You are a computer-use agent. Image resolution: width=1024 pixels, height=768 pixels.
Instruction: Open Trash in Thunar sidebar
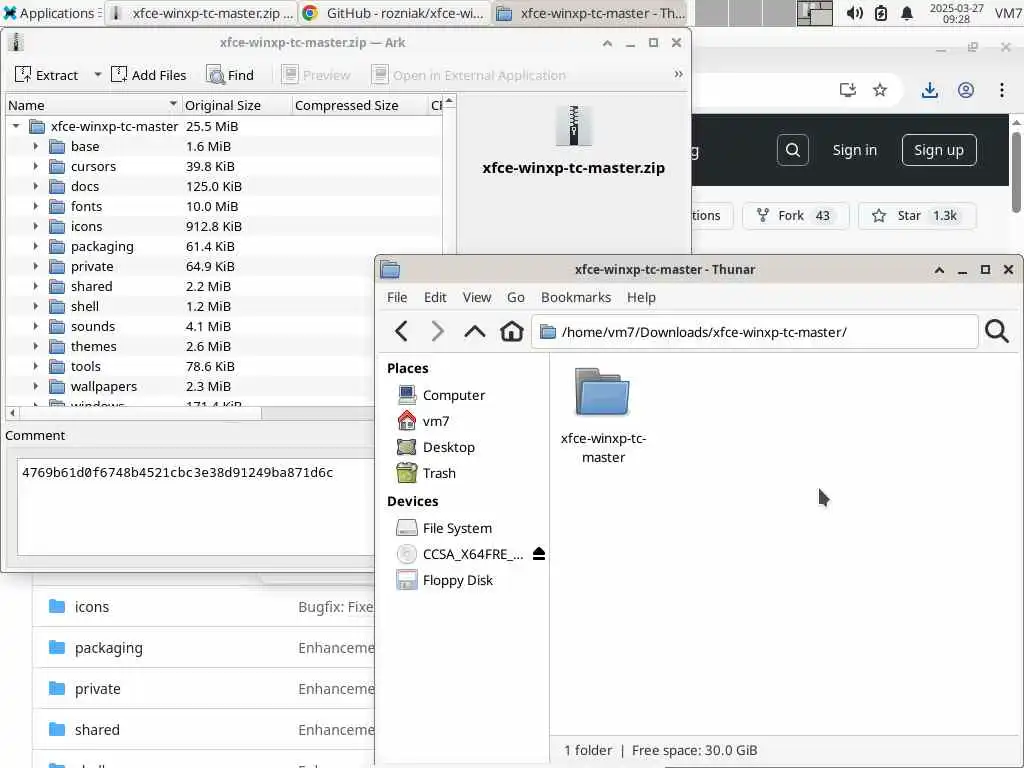pyautogui.click(x=439, y=473)
